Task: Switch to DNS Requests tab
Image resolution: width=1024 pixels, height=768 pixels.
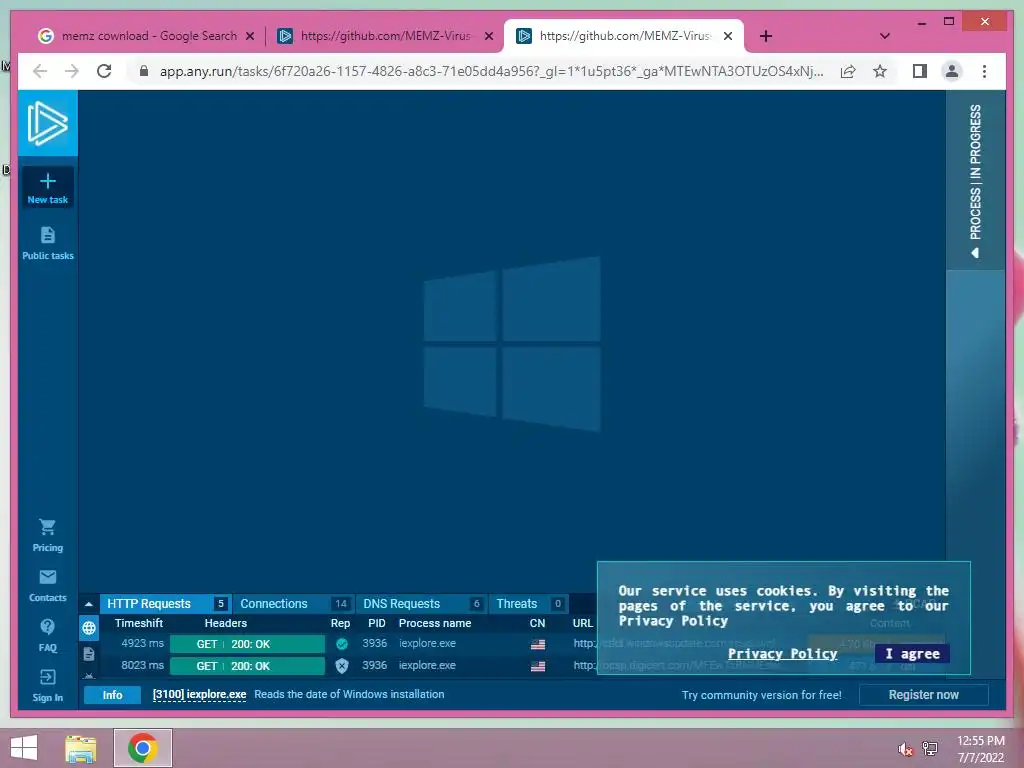Action: 421,604
